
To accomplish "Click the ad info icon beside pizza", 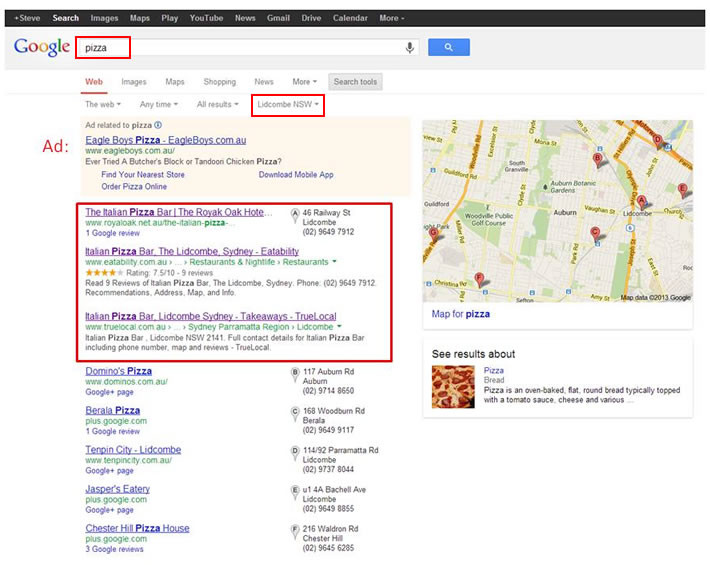I will point(158,125).
